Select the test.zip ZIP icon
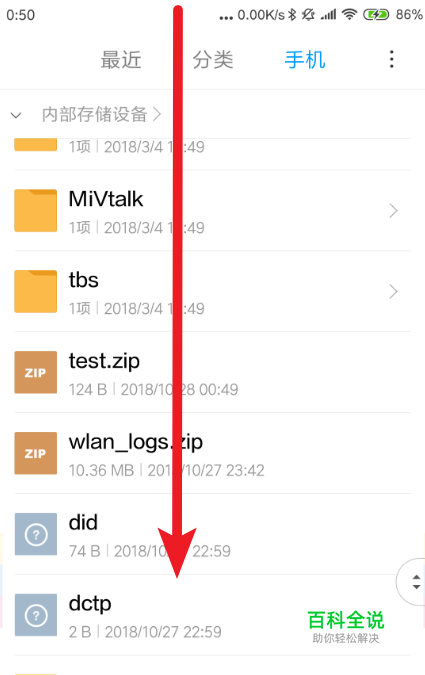 pos(36,372)
